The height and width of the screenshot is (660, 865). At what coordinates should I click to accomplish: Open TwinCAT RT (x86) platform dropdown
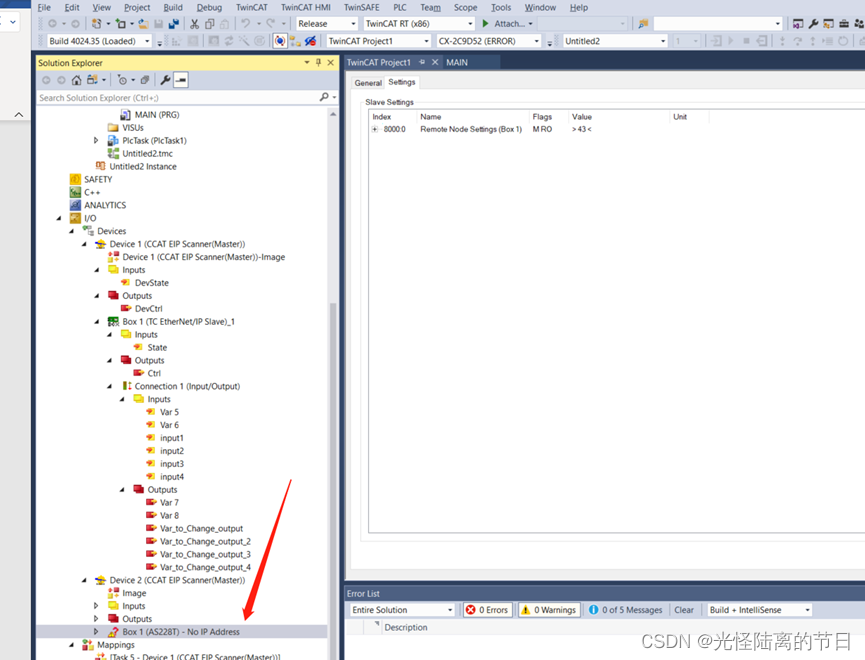(470, 24)
